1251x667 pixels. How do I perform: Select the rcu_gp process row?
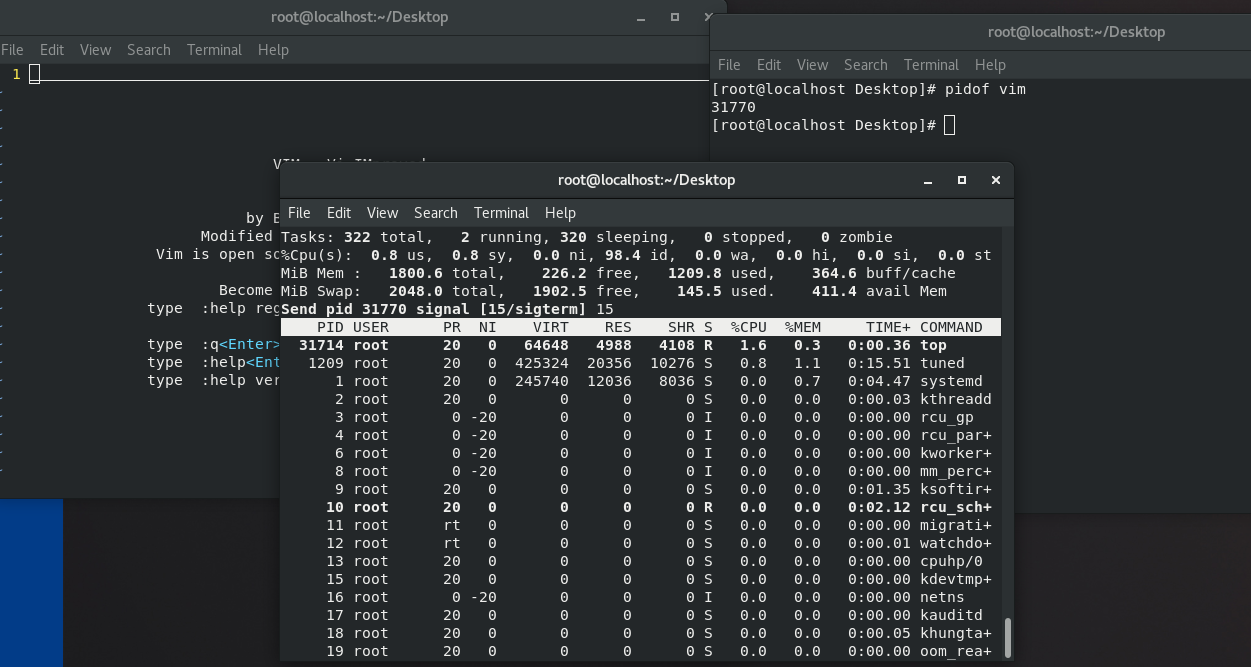(641, 417)
